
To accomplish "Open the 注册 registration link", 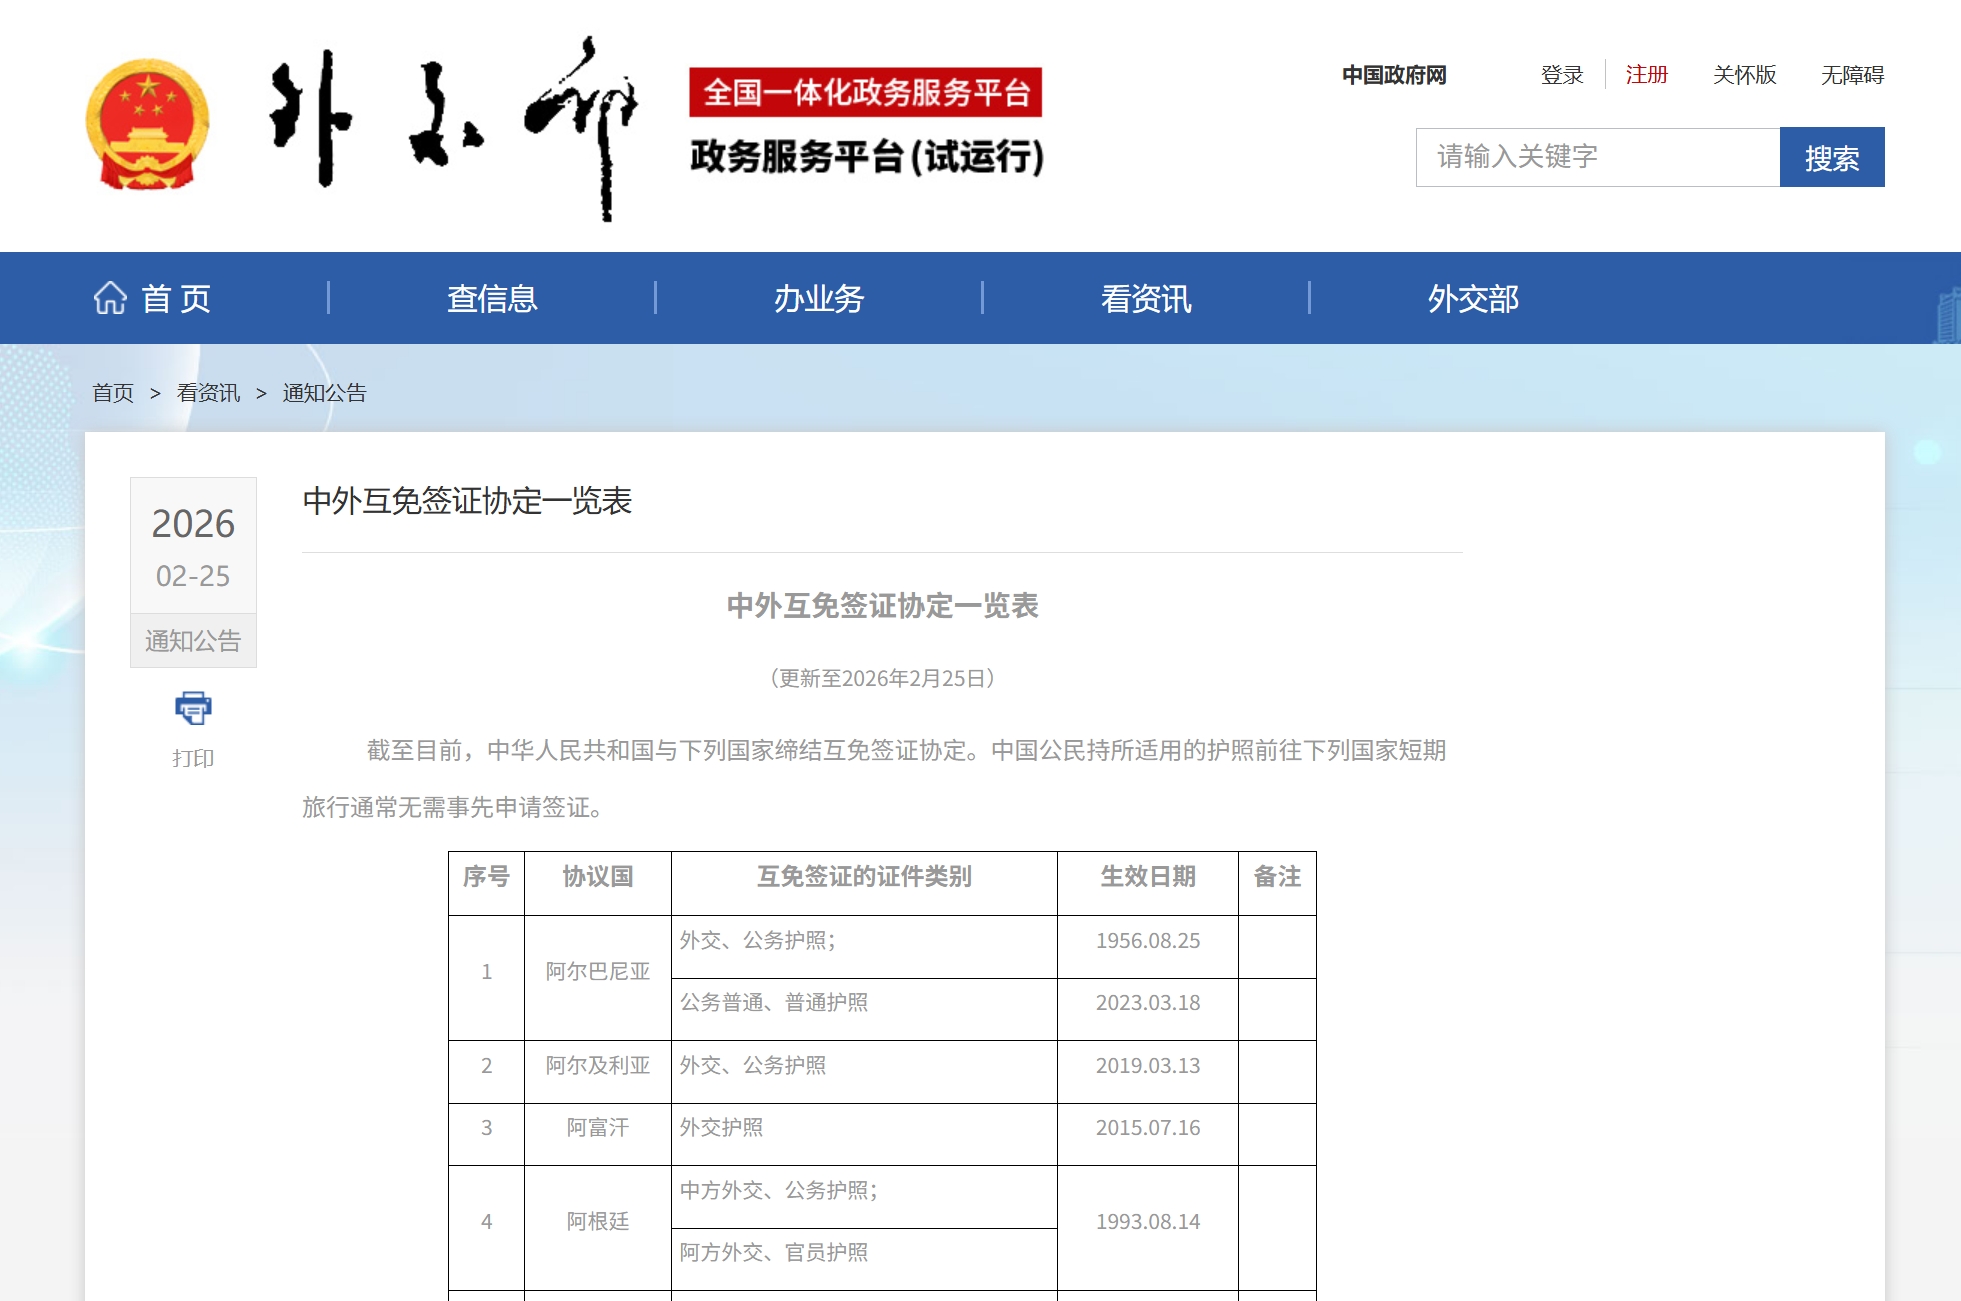I will coord(1648,75).
